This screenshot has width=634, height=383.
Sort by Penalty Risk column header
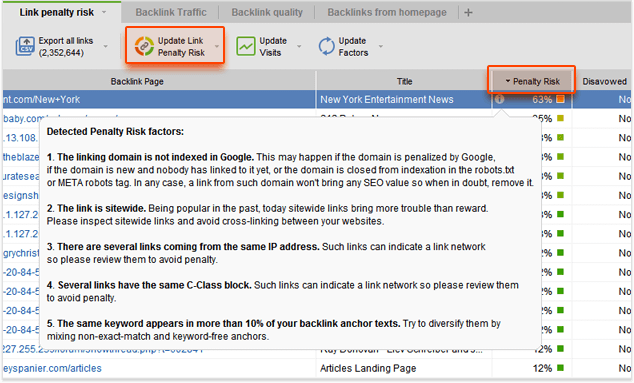(x=532, y=81)
